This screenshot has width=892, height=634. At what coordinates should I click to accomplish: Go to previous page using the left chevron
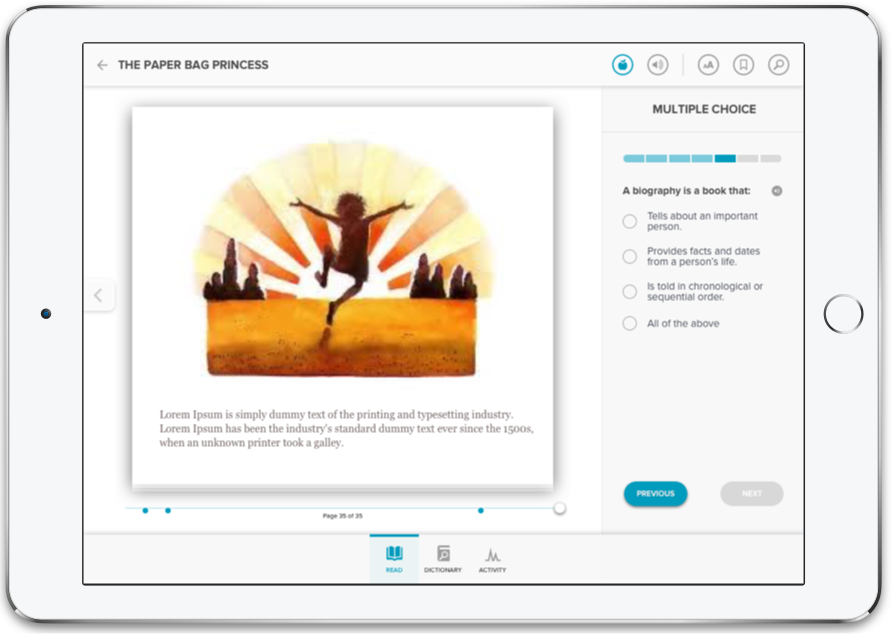[98, 295]
